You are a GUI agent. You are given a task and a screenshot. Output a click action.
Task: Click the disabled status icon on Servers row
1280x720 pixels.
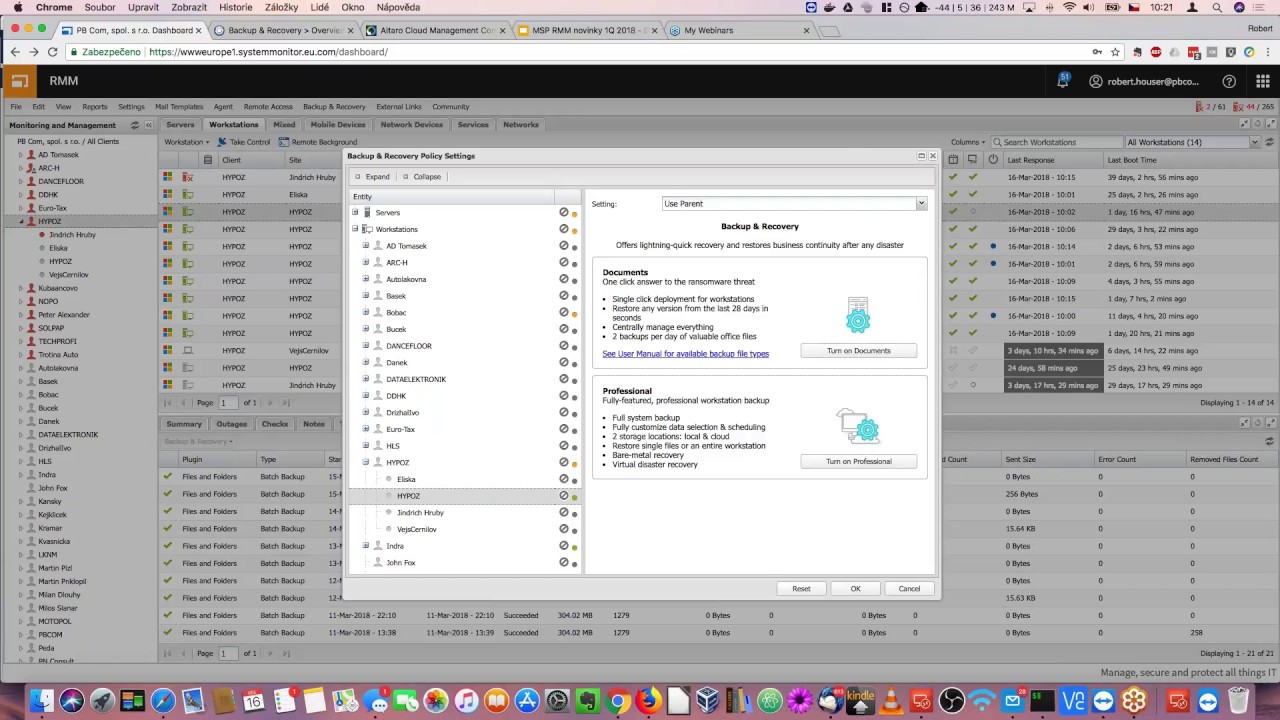coord(564,212)
